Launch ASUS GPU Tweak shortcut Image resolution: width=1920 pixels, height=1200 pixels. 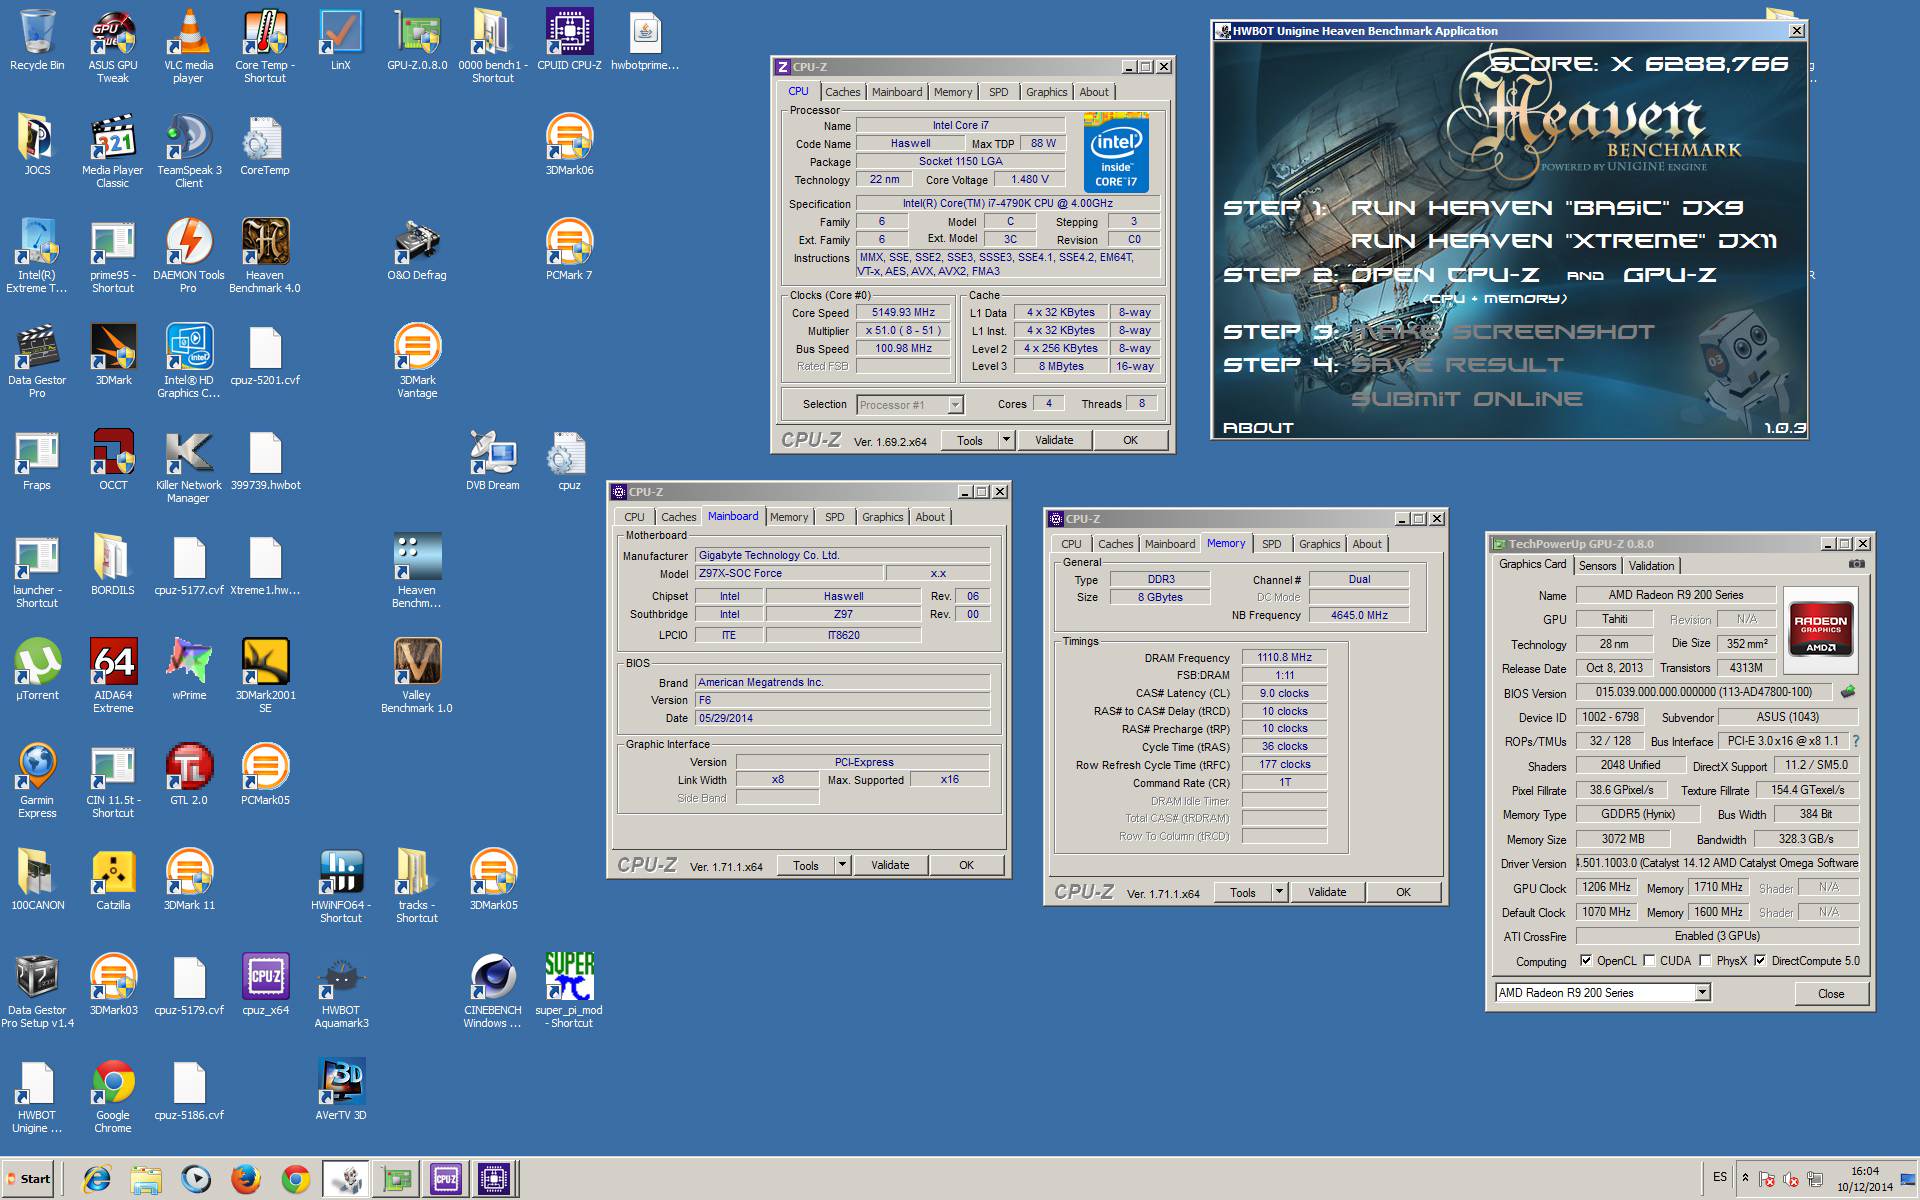tap(113, 45)
